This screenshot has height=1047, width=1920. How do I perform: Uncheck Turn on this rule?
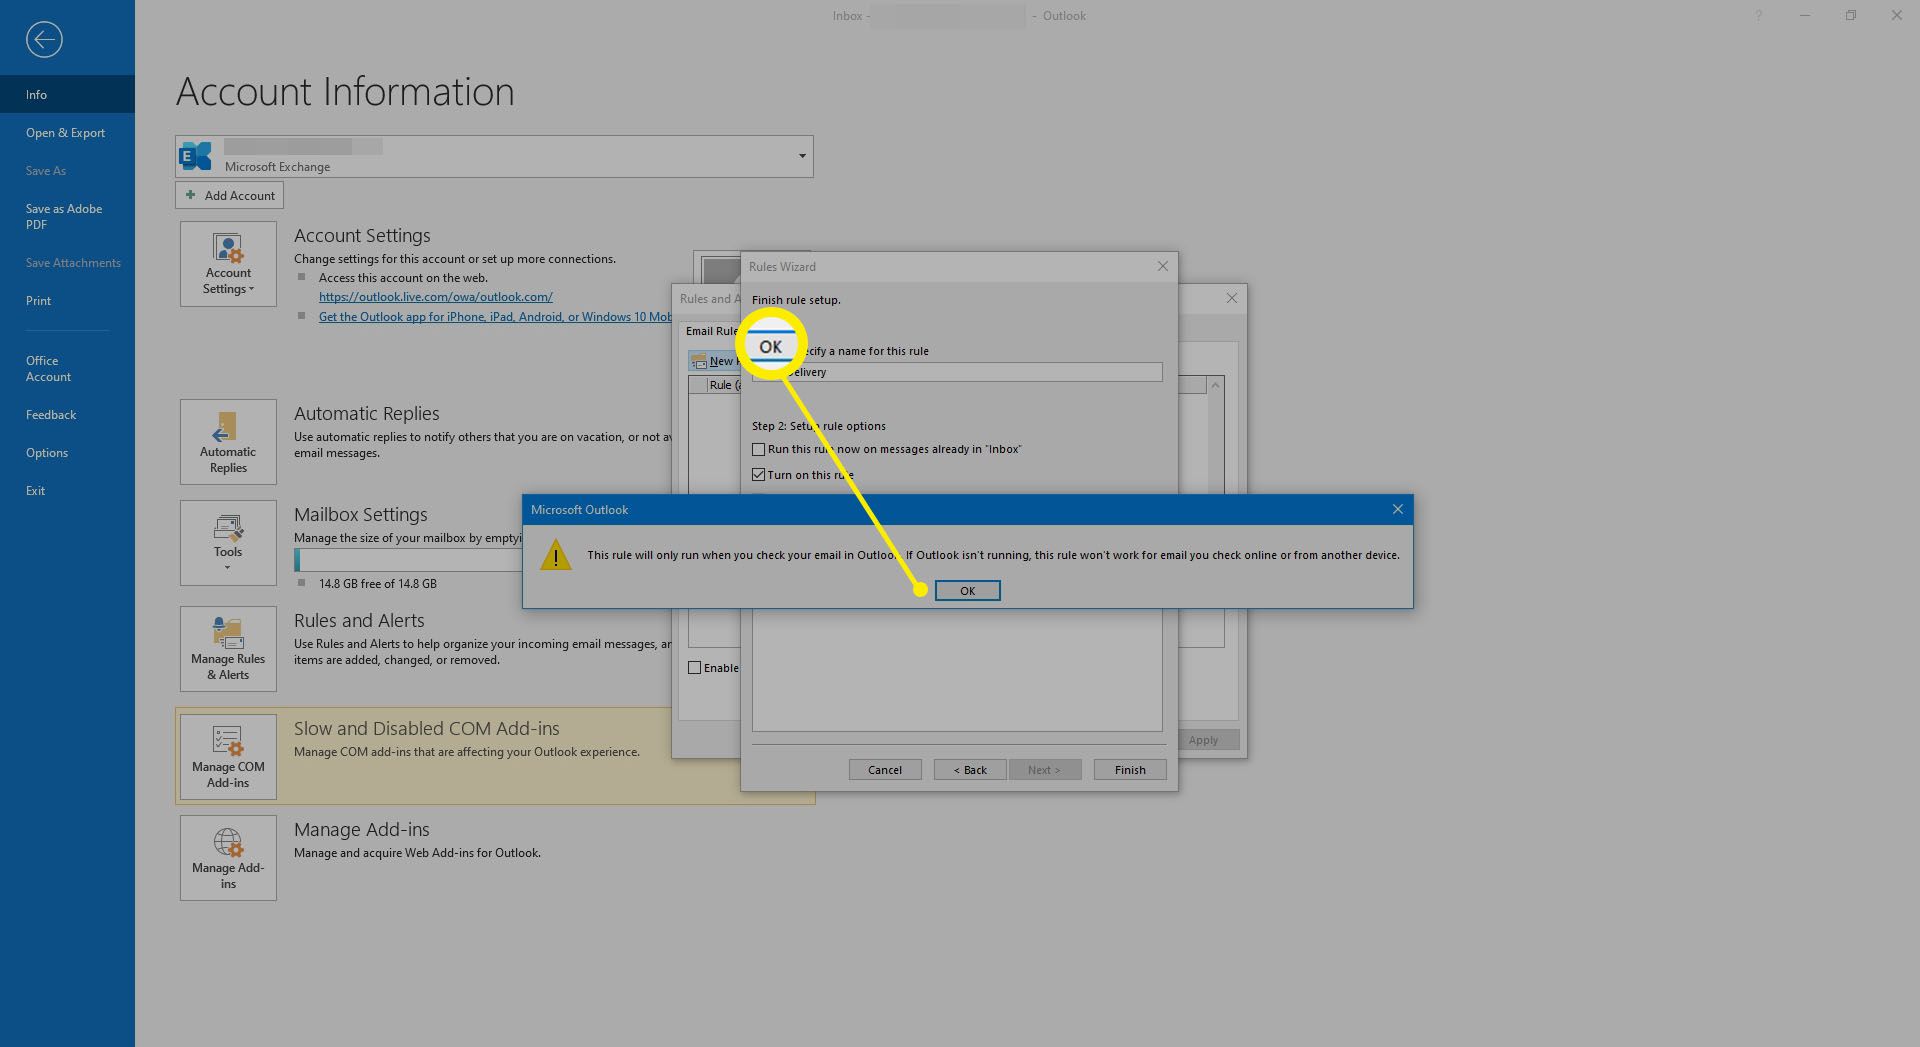pos(758,475)
